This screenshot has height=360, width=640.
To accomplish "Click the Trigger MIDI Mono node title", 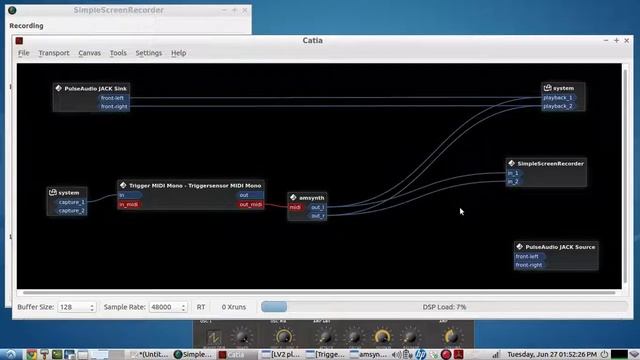I will [x=195, y=186].
